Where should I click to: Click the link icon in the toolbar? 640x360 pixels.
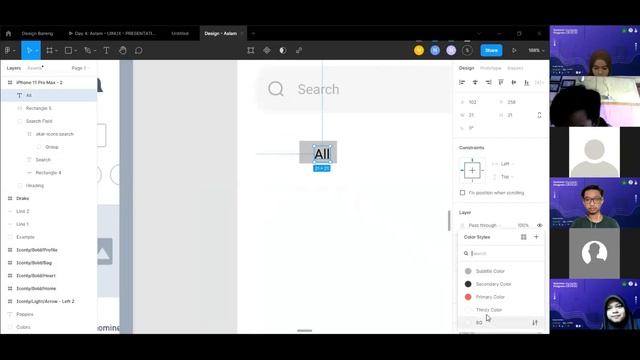tap(299, 50)
